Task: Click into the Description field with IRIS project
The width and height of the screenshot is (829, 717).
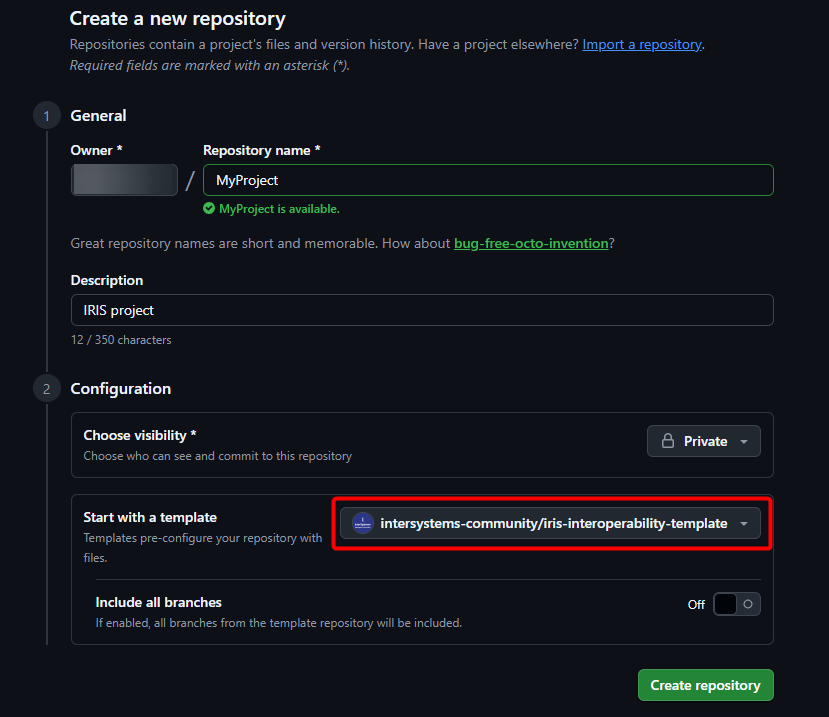Action: (x=422, y=310)
